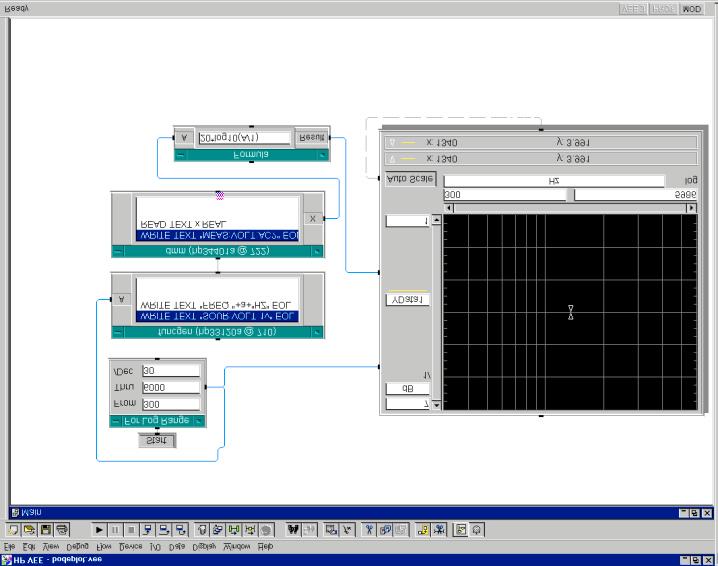Minimize the Formula object
This screenshot has height=566, width=718.
pos(323,155)
